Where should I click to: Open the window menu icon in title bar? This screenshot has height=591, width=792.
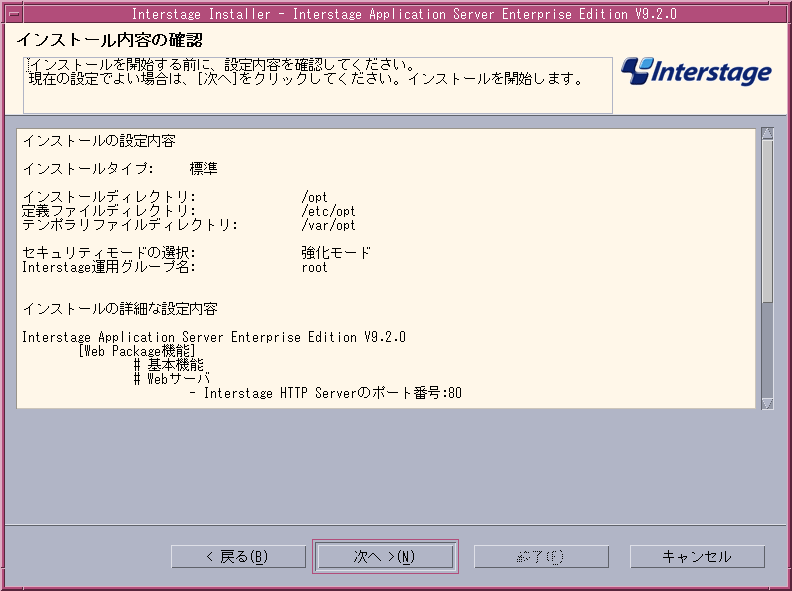15,13
